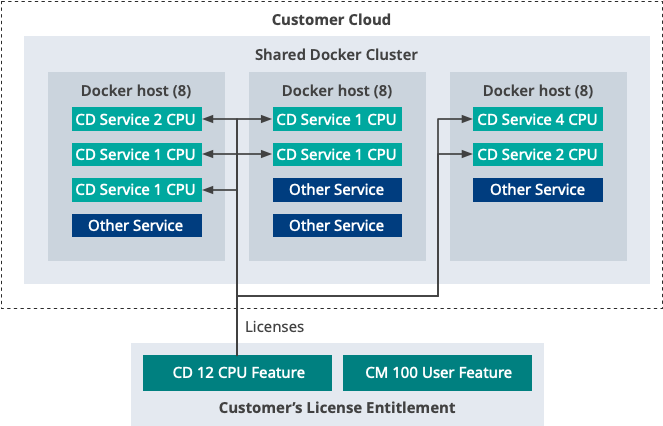This screenshot has width=663, height=426.
Task: Click Other Service in the left Docker host
Action: (x=136, y=225)
